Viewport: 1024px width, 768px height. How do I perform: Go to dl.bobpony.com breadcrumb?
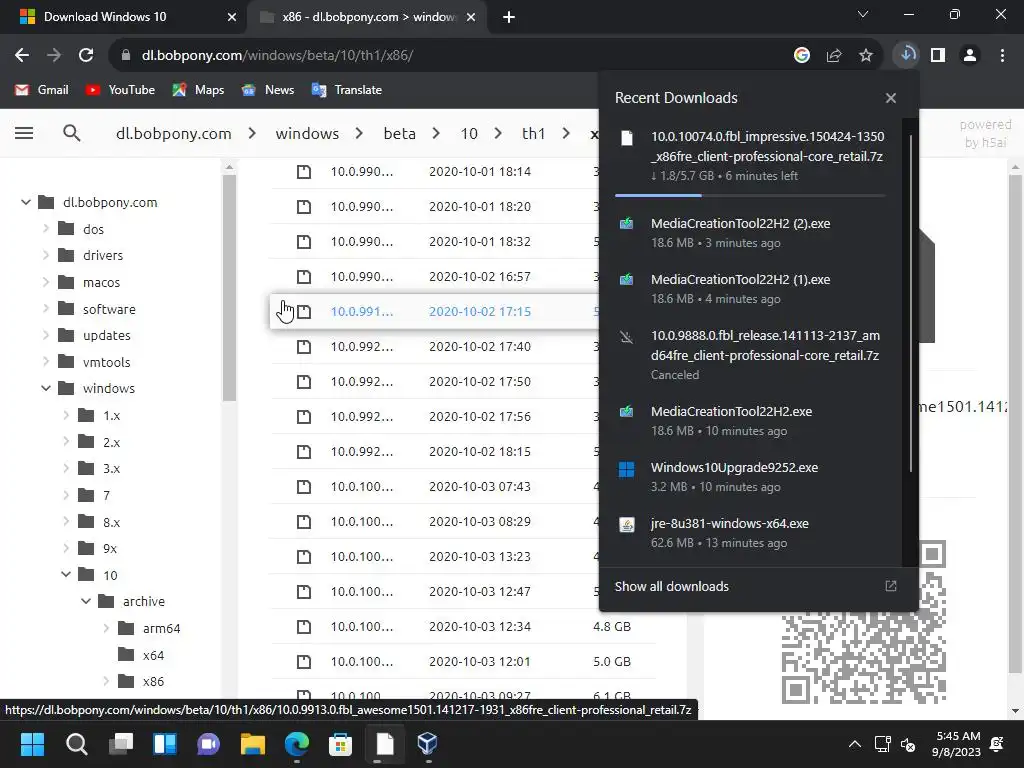coord(174,133)
